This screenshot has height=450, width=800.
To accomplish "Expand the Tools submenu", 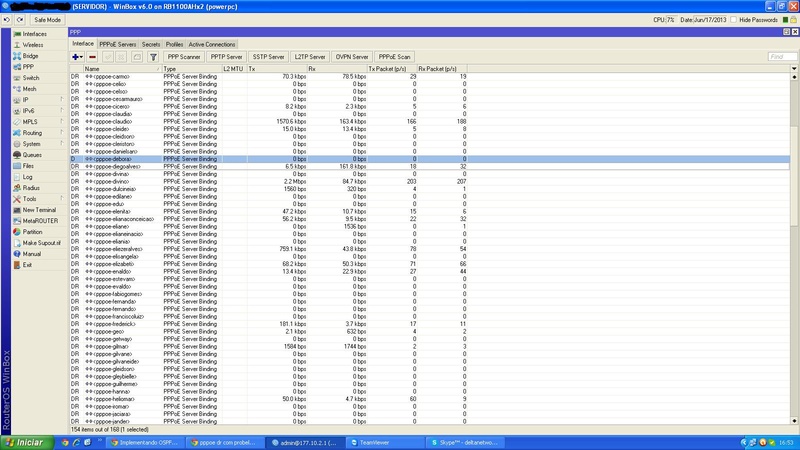I will tap(62, 199).
